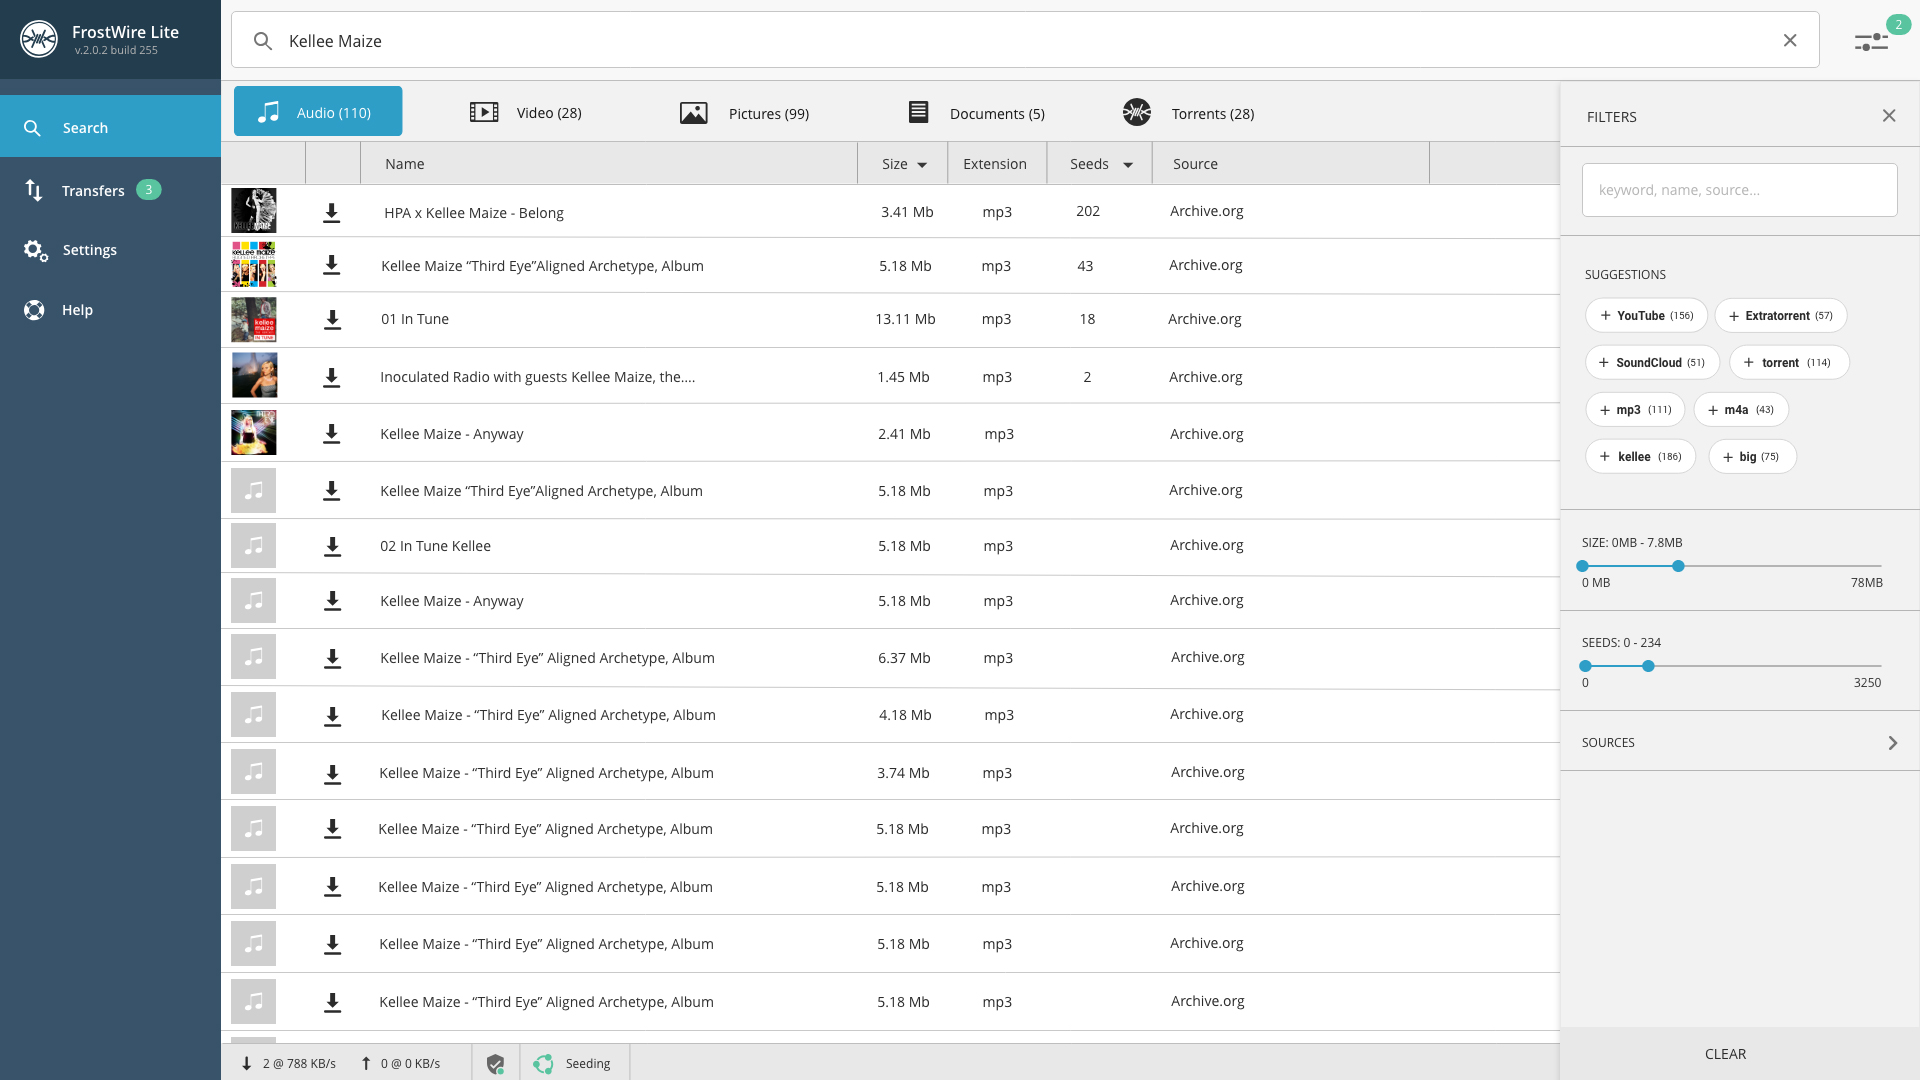Open the HPA x Kellee Maize album thumbnail
The image size is (1920, 1080).
(254, 211)
